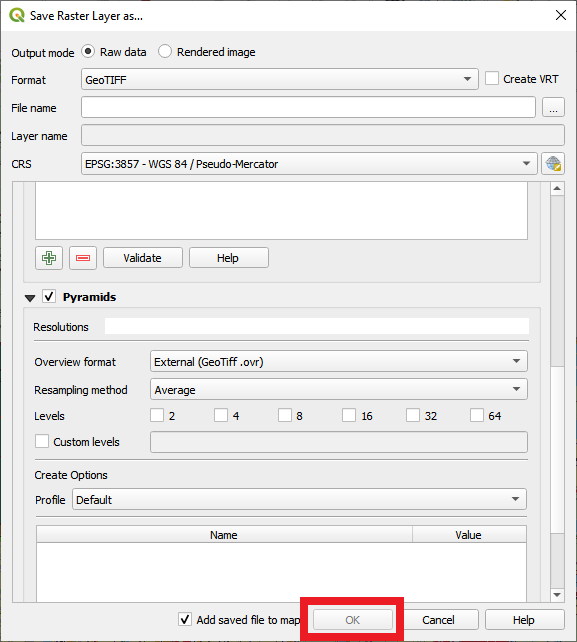Viewport: 577px width, 642px height.
Task: Click into the File name field
Action: tap(308, 107)
